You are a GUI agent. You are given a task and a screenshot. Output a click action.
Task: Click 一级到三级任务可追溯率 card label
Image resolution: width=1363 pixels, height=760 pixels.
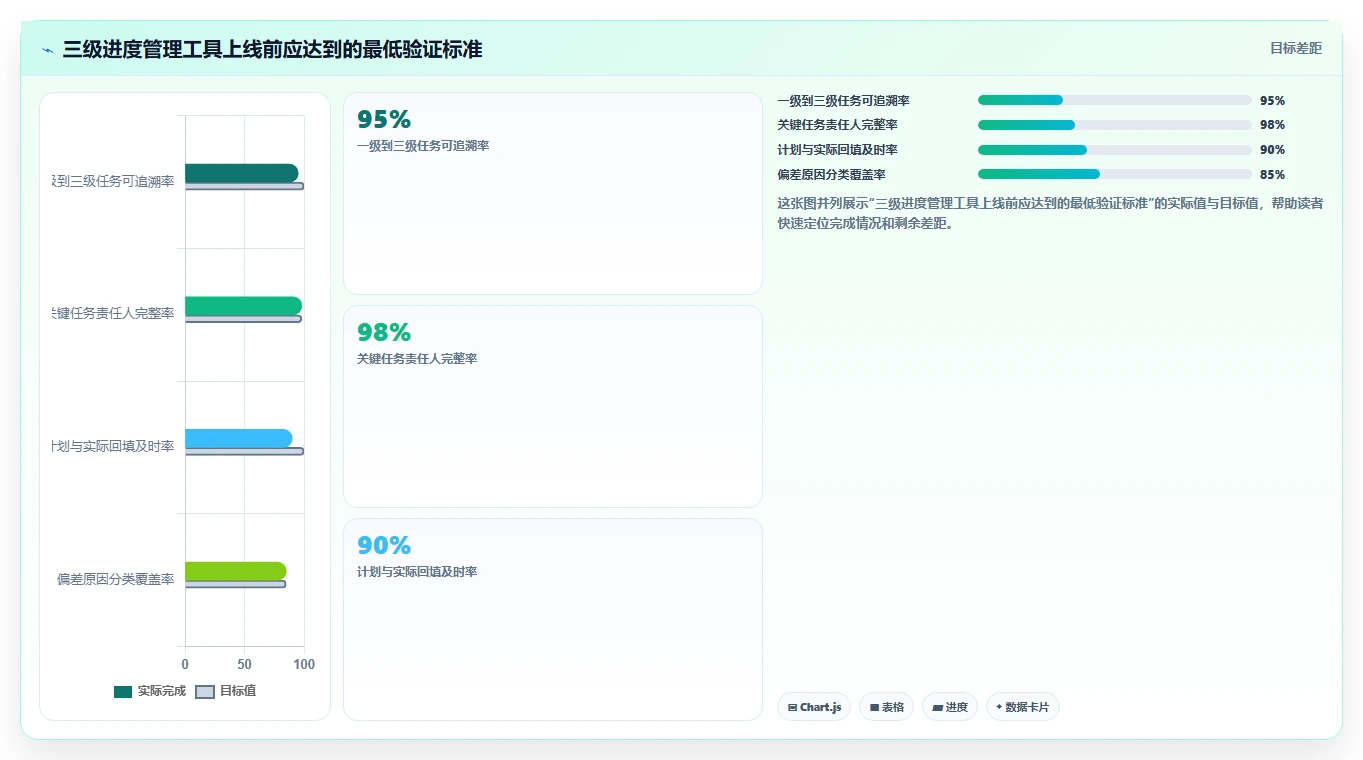tap(423, 146)
